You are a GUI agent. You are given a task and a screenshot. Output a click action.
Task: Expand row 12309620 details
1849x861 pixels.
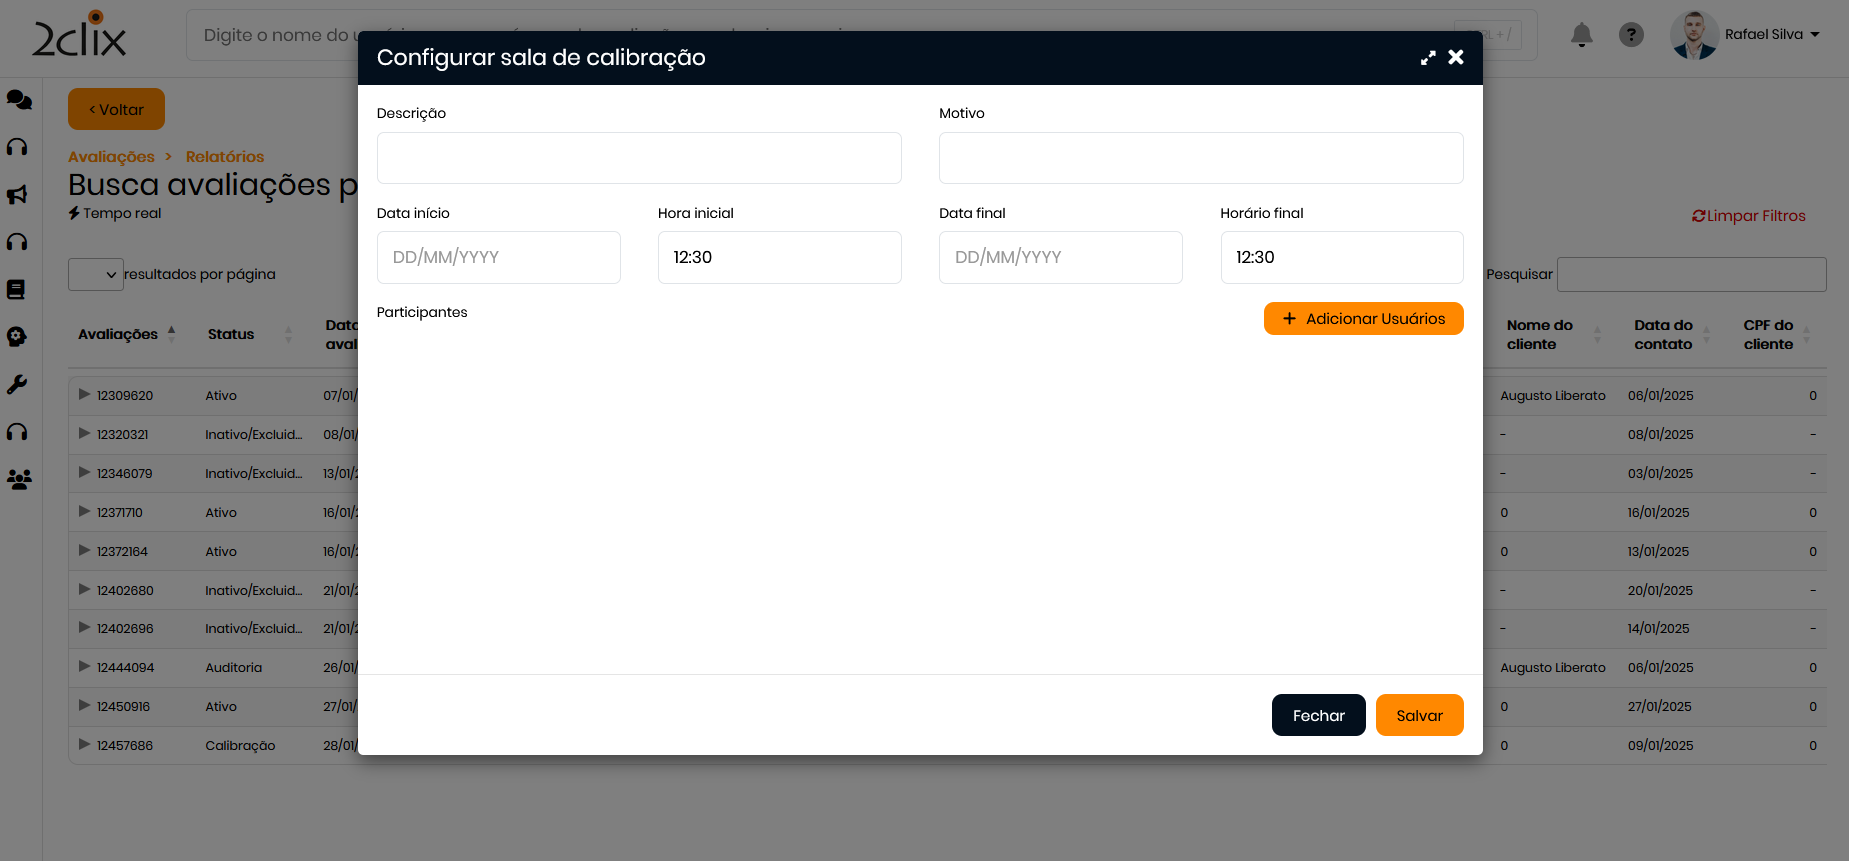[85, 395]
